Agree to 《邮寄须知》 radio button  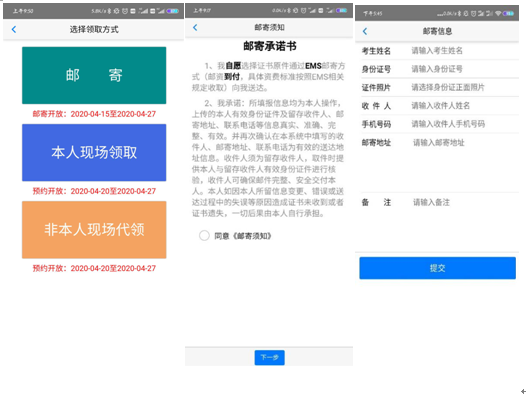204,236
